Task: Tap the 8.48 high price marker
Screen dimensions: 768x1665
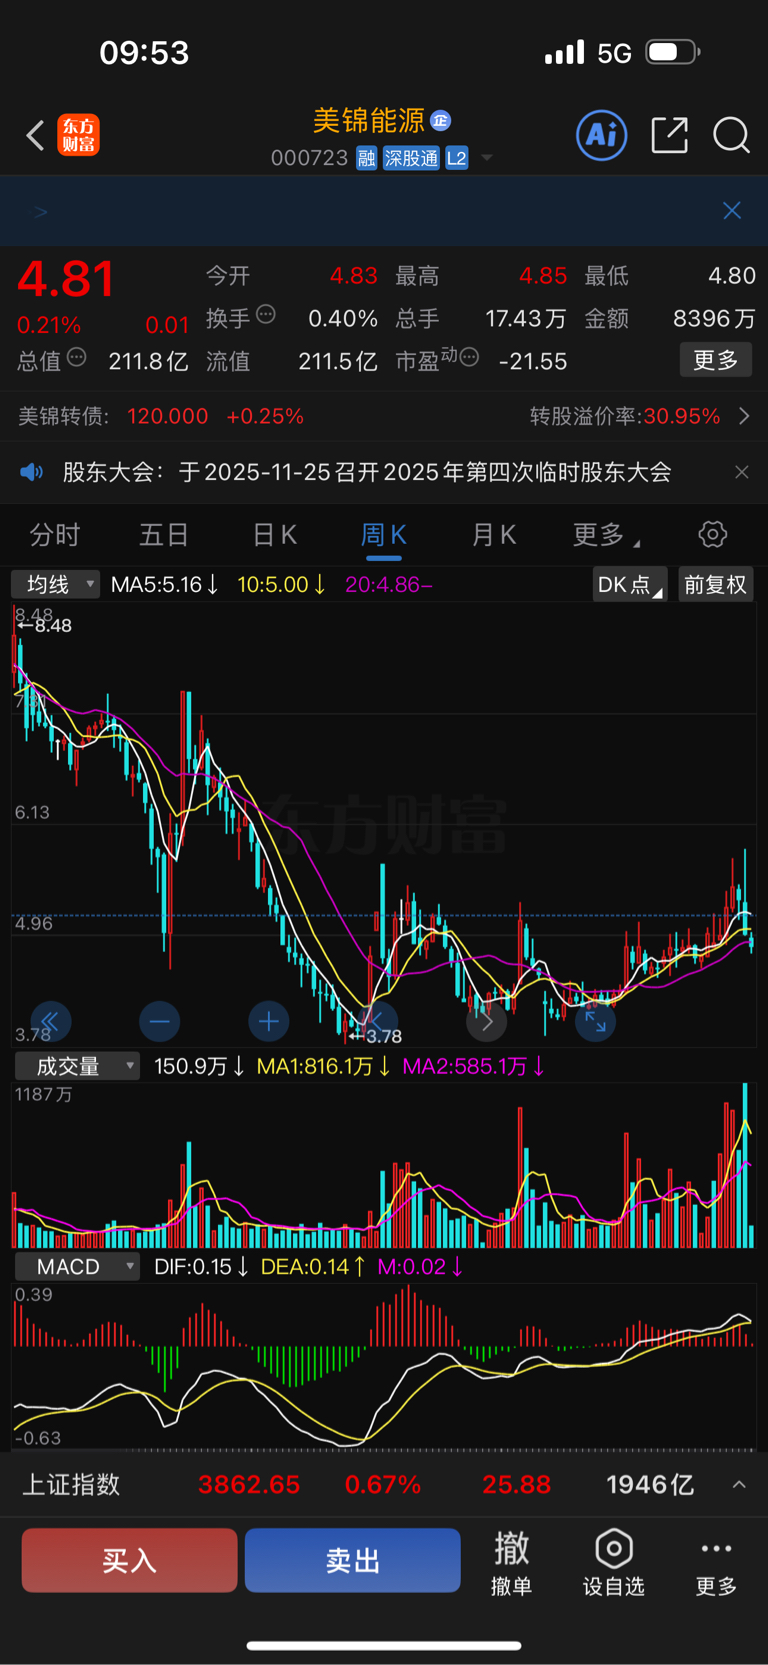Action: (x=45, y=626)
